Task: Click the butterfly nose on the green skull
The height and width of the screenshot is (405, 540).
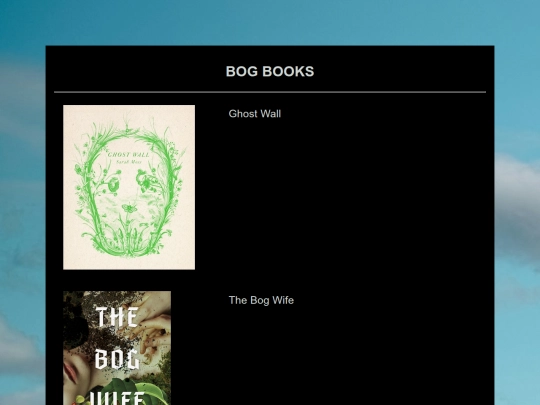Action: coord(129,208)
